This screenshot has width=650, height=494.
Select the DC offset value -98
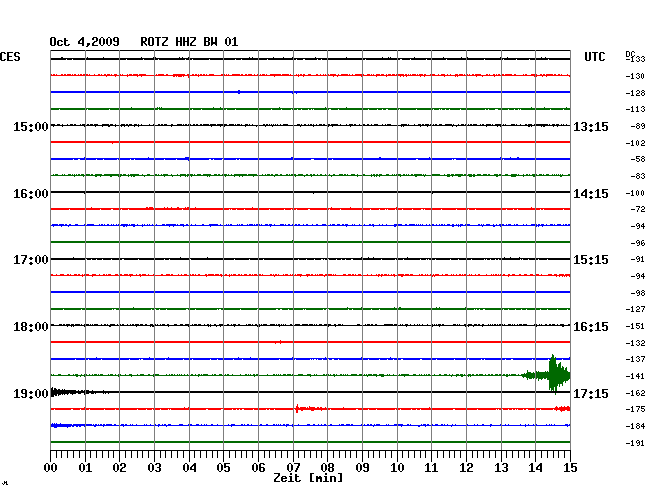638,293
